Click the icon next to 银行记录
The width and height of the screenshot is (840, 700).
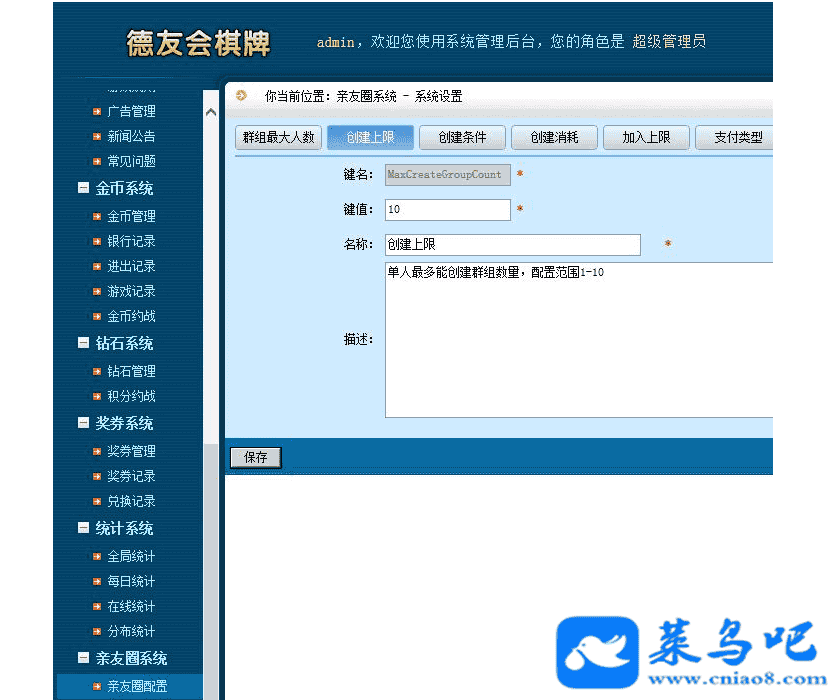pyautogui.click(x=97, y=241)
